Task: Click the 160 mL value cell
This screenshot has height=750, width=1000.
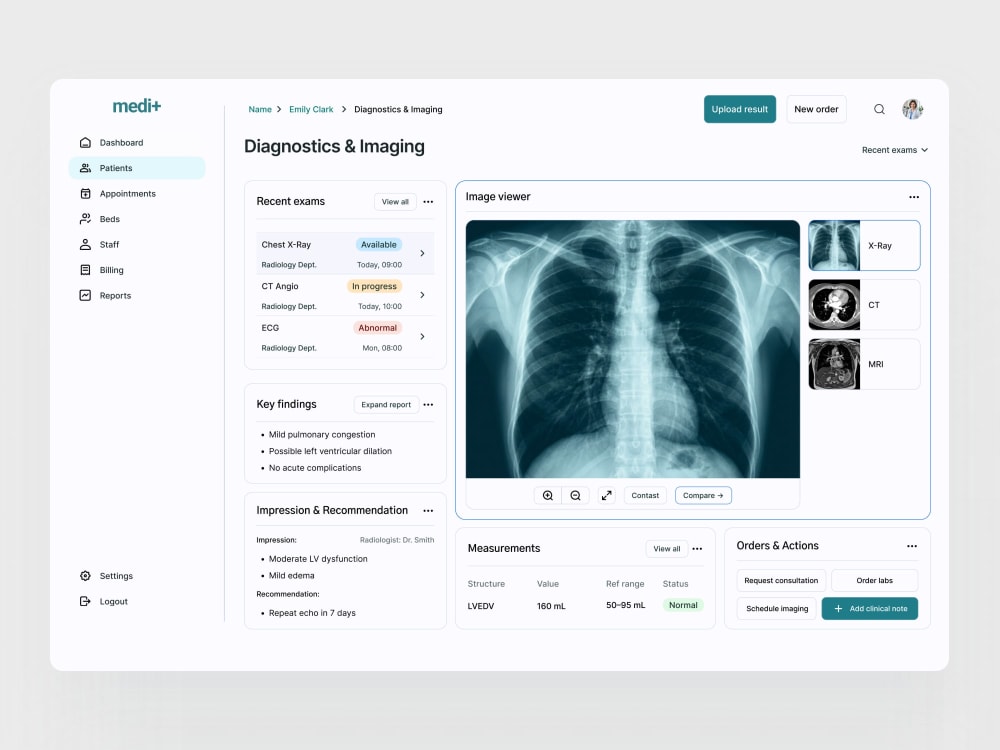Action: (551, 606)
